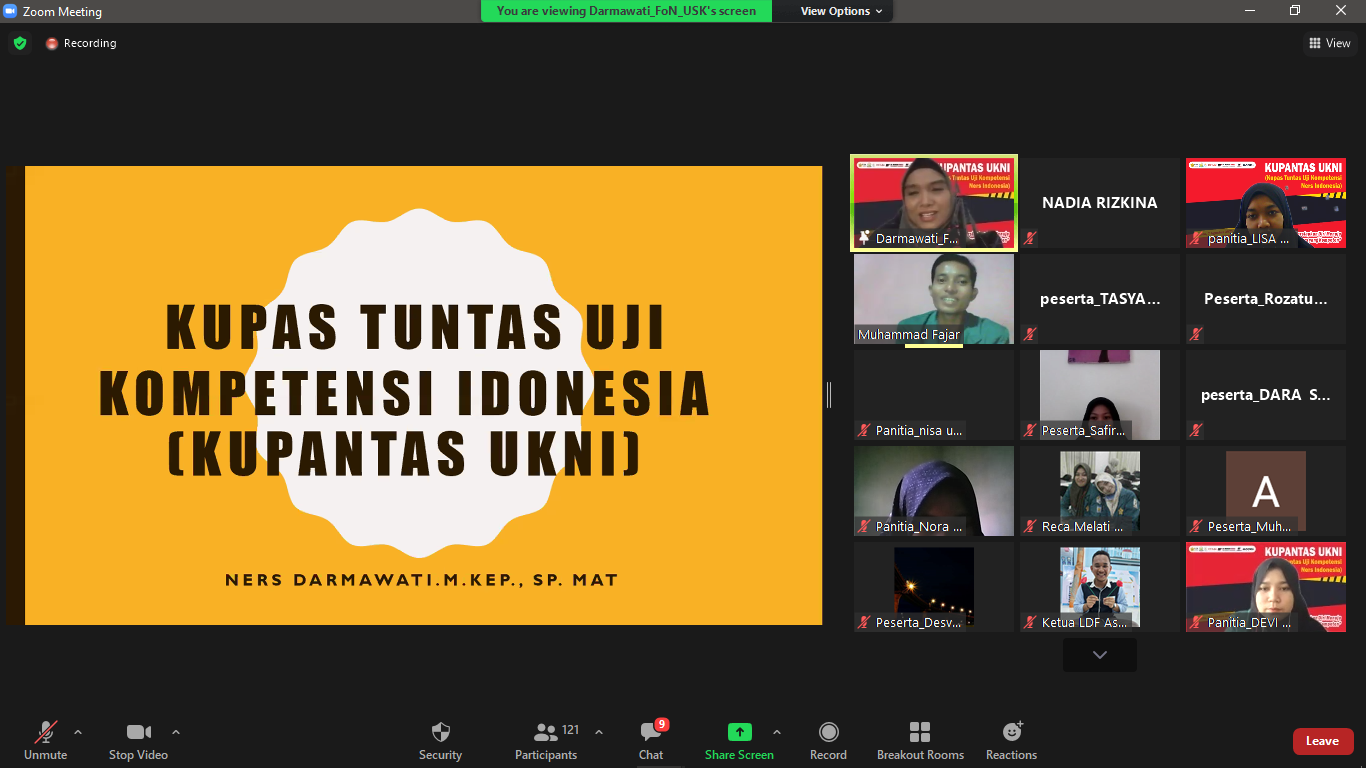
Task: Open the View Options dropdown
Action: pos(841,11)
